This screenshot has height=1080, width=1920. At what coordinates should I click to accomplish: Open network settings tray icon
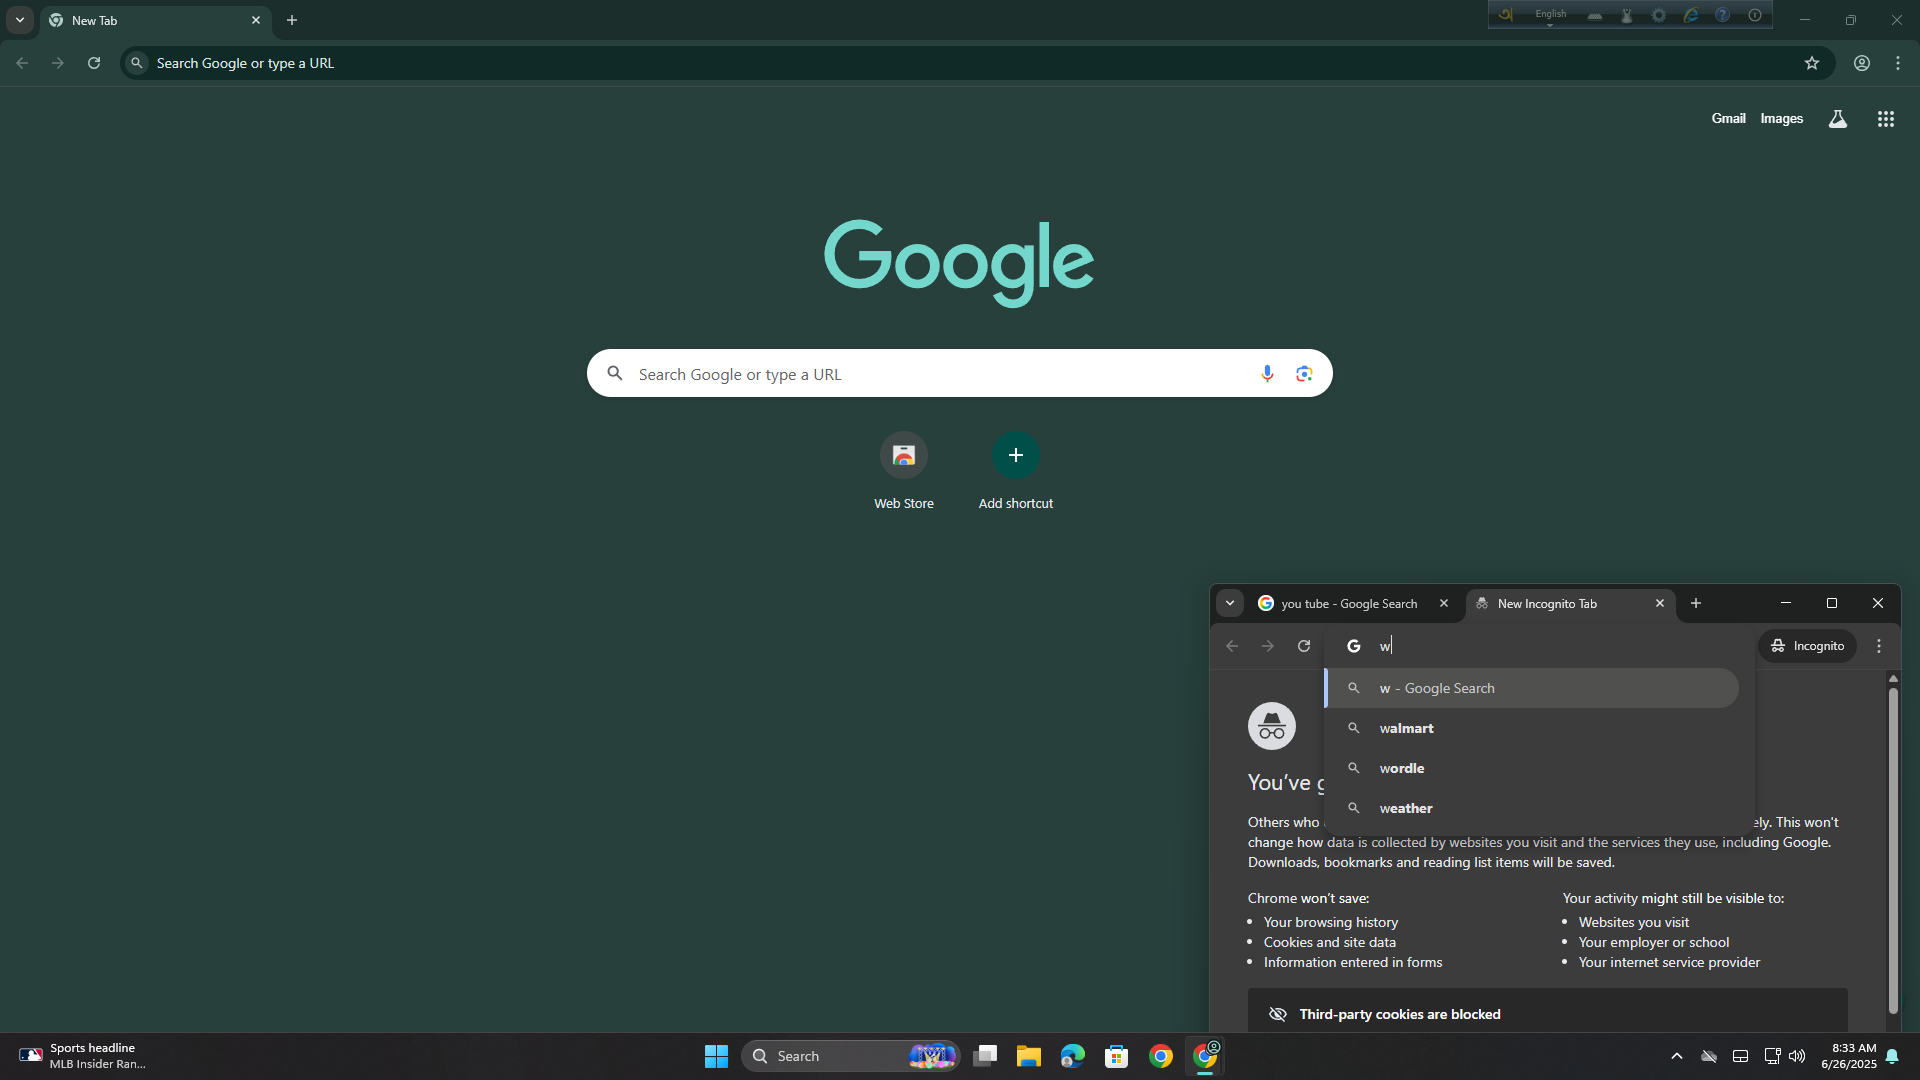pos(1771,1056)
